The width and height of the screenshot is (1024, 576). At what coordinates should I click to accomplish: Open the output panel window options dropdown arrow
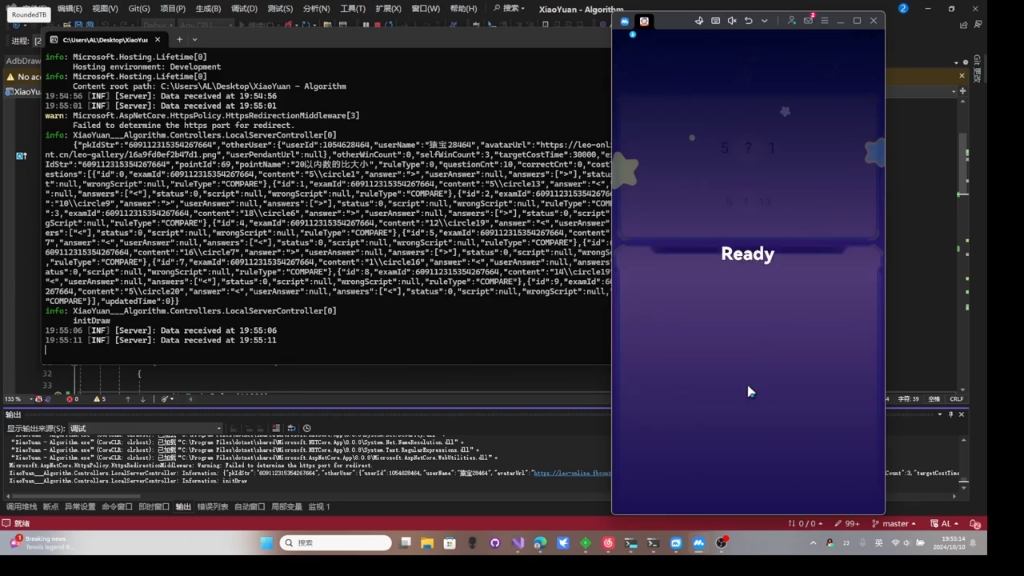[940, 415]
